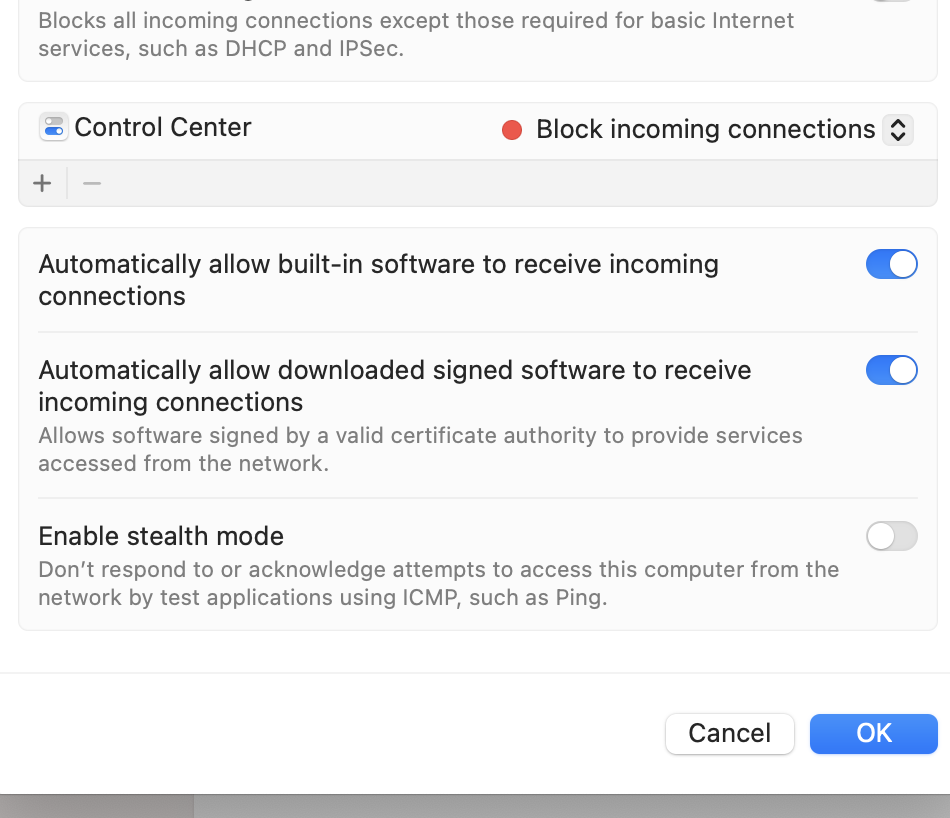Click the empty area of the add/remove bar

(500, 183)
